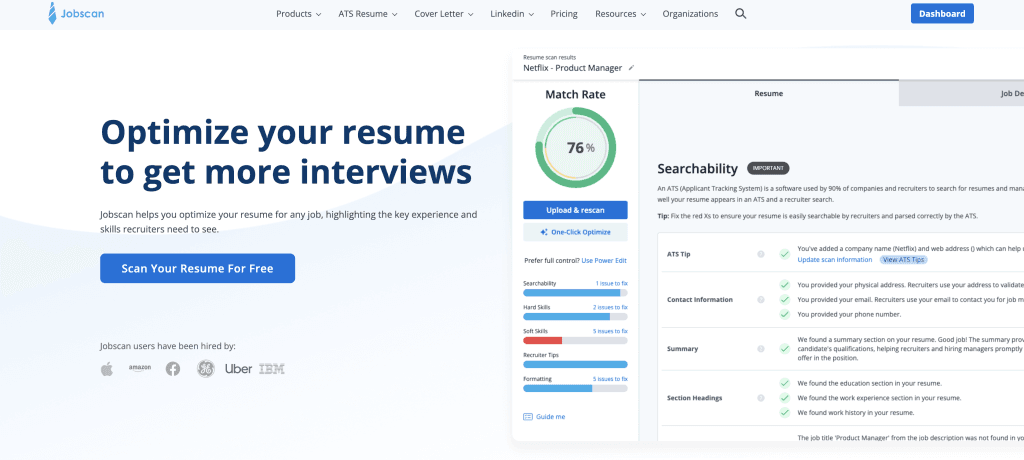This screenshot has width=1024, height=460.
Task: Click the help icon next to Summary
Action: click(761, 349)
